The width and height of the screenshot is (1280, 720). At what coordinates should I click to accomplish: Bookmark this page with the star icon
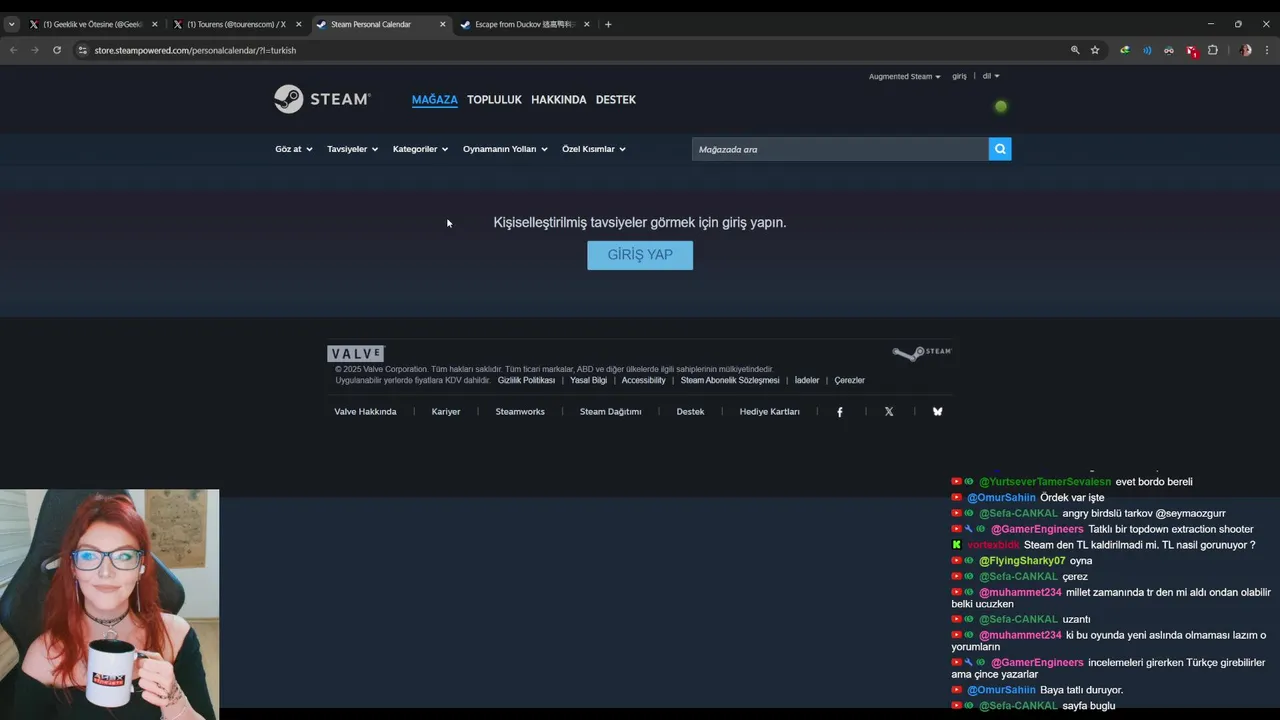pyautogui.click(x=1095, y=50)
